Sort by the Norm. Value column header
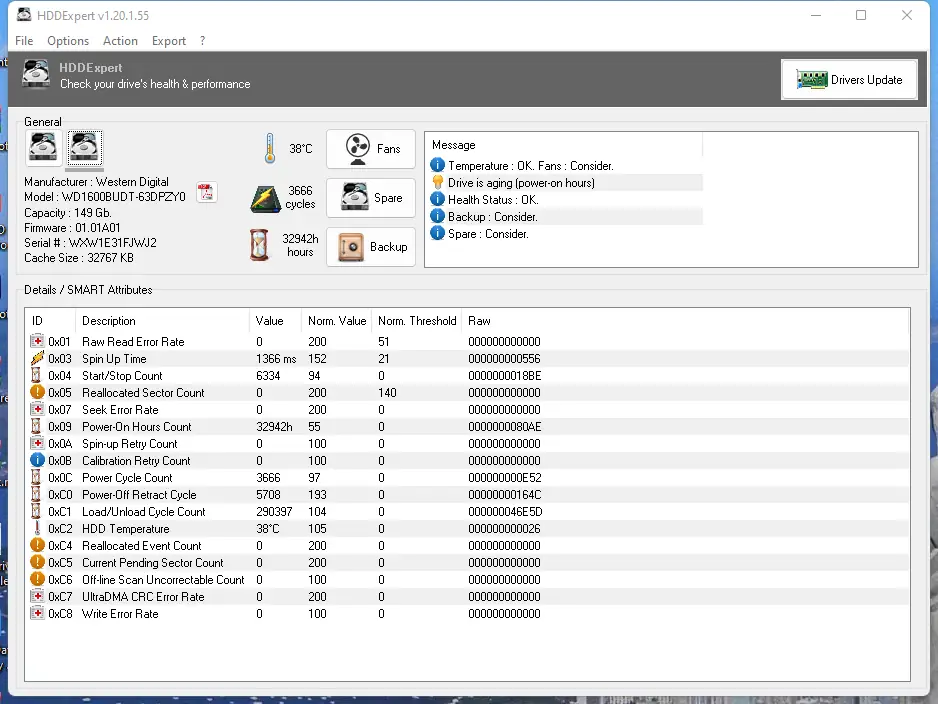 click(336, 321)
